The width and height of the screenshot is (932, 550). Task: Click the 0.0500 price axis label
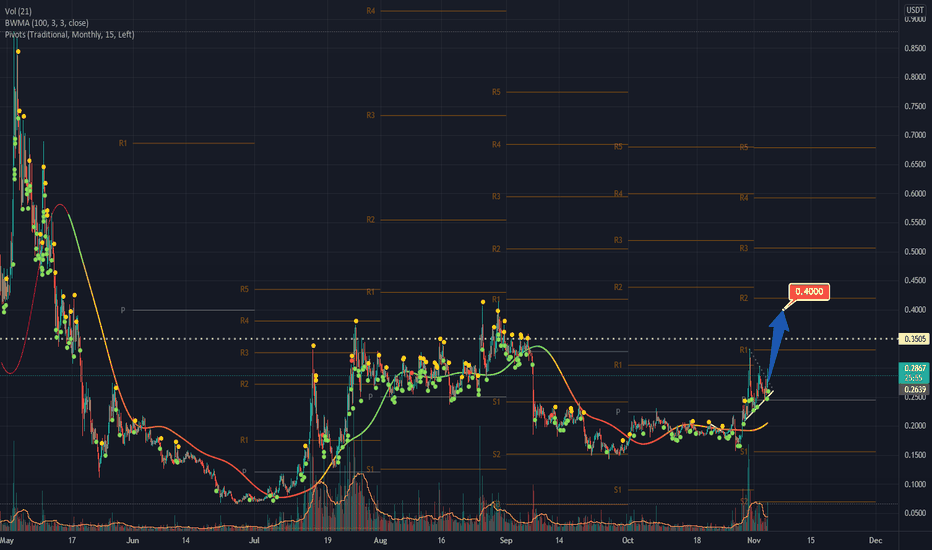coord(915,513)
